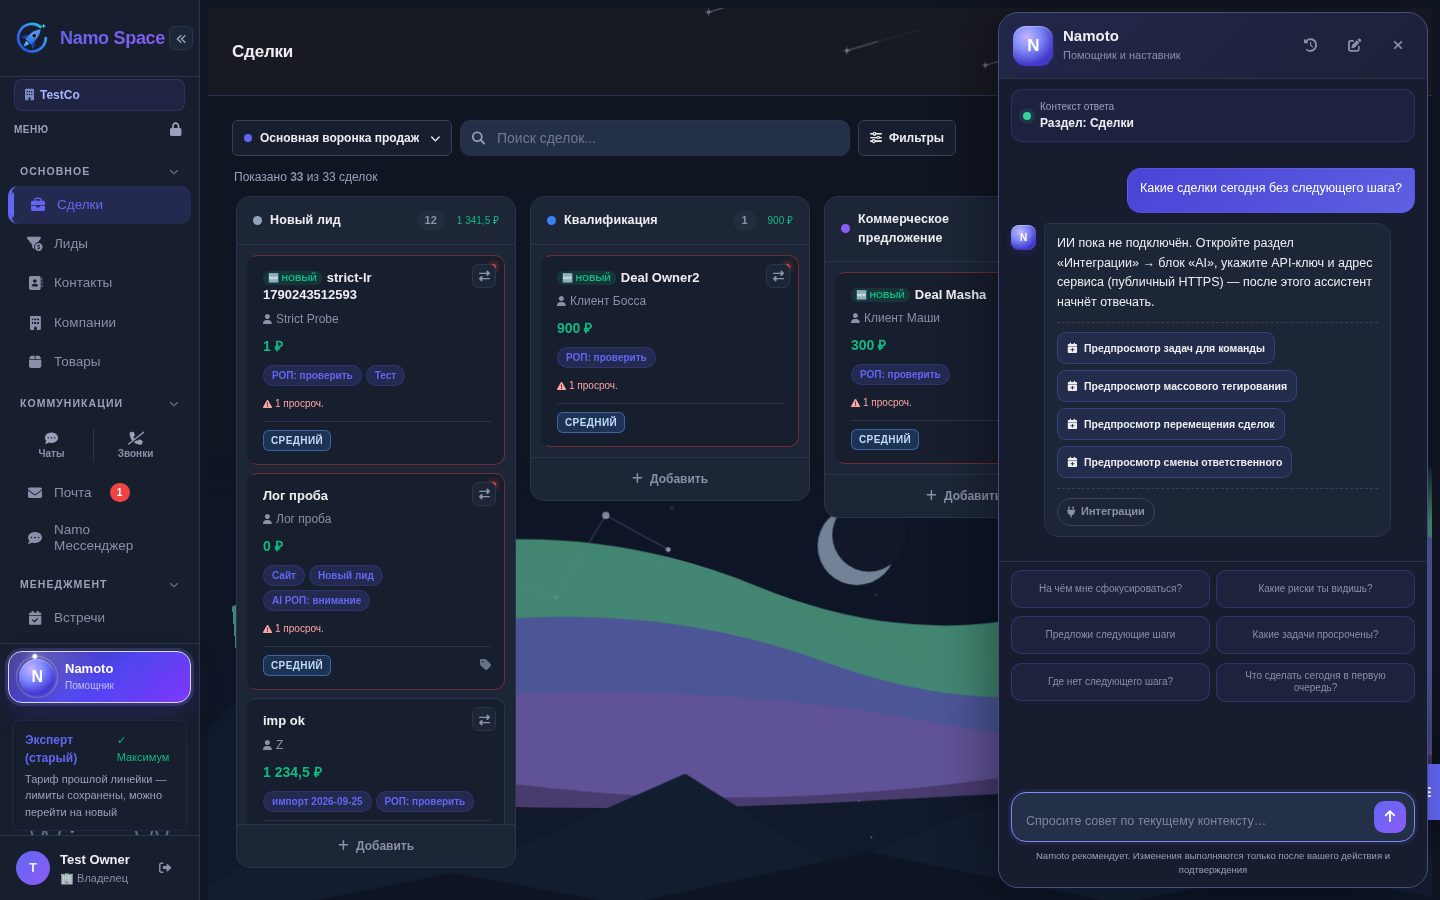Collapse the КОММУНИКАЦИИ section
The image size is (1440, 900).
click(174, 403)
